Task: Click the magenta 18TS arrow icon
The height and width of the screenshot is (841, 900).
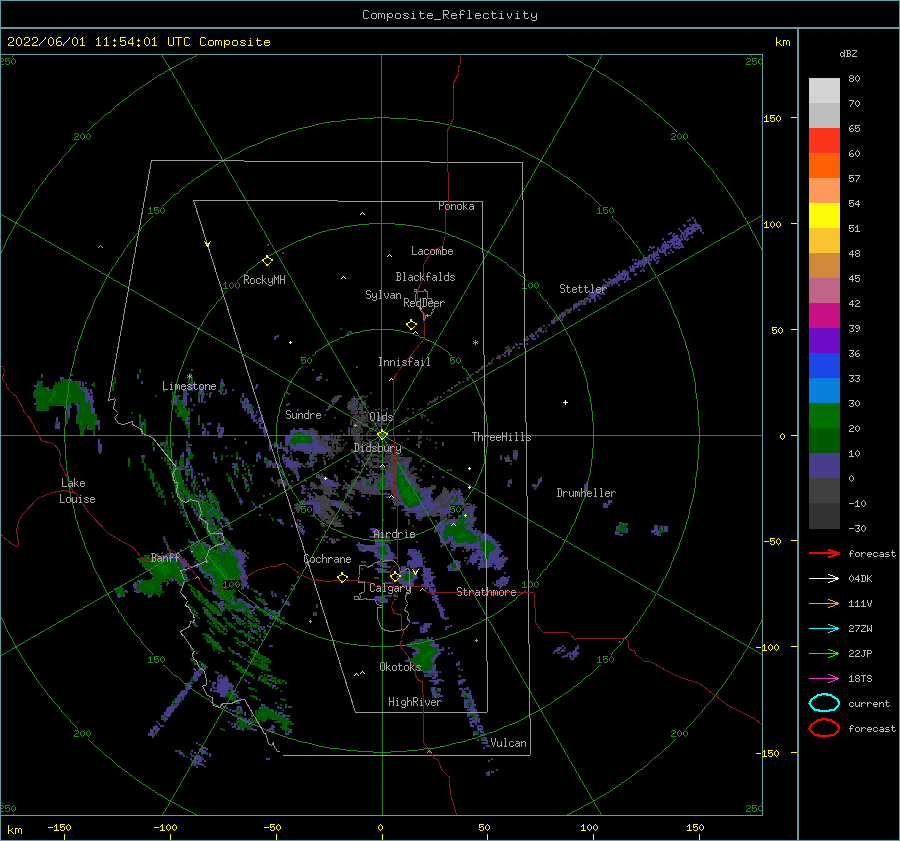Action: click(824, 679)
